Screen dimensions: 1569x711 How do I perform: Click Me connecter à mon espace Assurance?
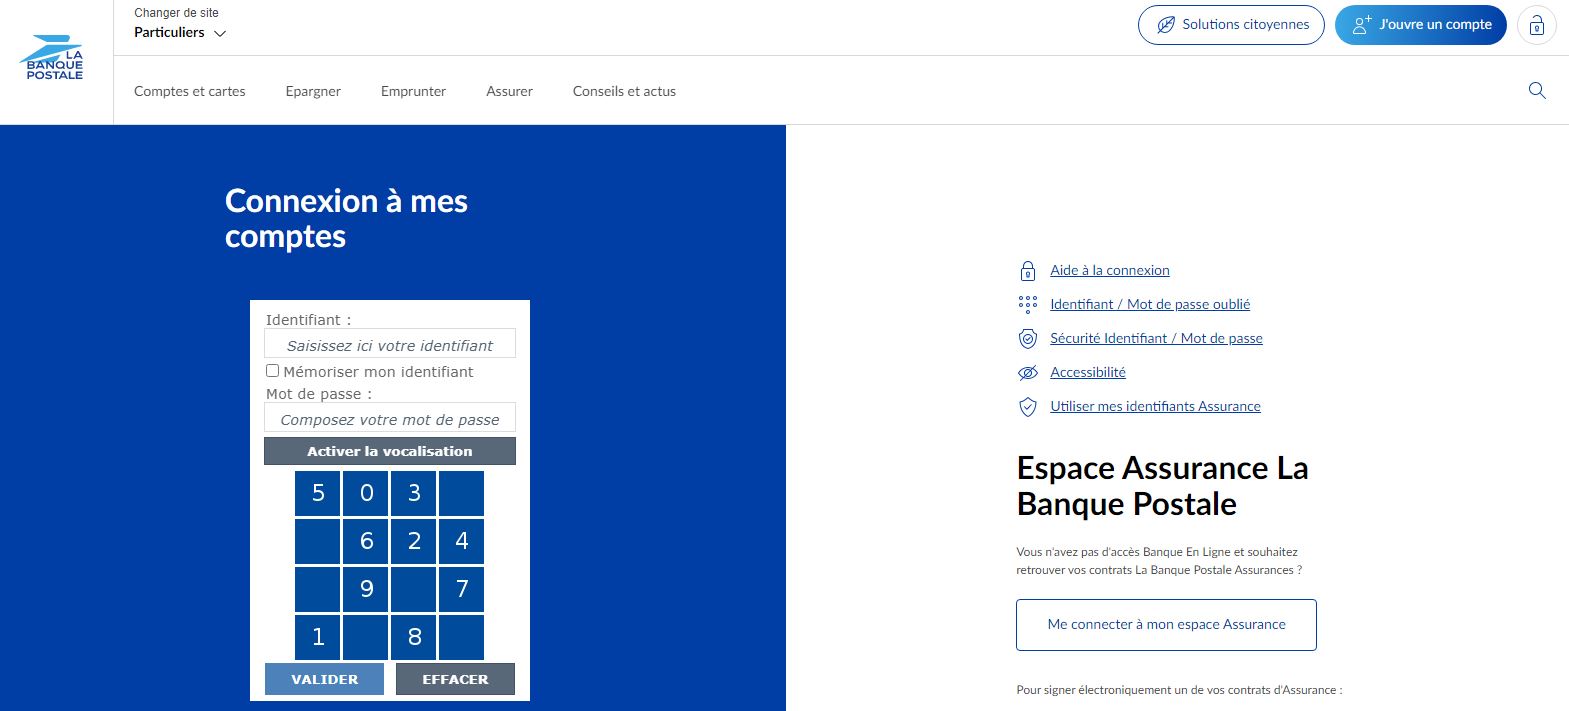point(1166,625)
